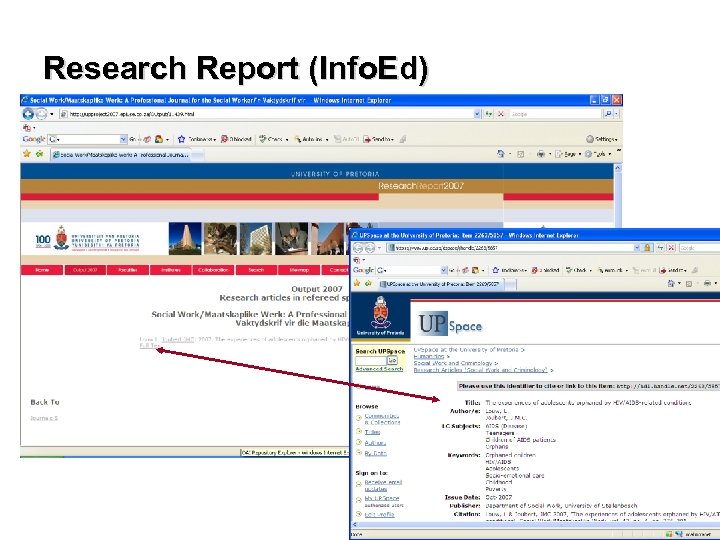Run Google toolbar spell Check in Social Work window
The width and height of the screenshot is (720, 540).
[x=273, y=139]
